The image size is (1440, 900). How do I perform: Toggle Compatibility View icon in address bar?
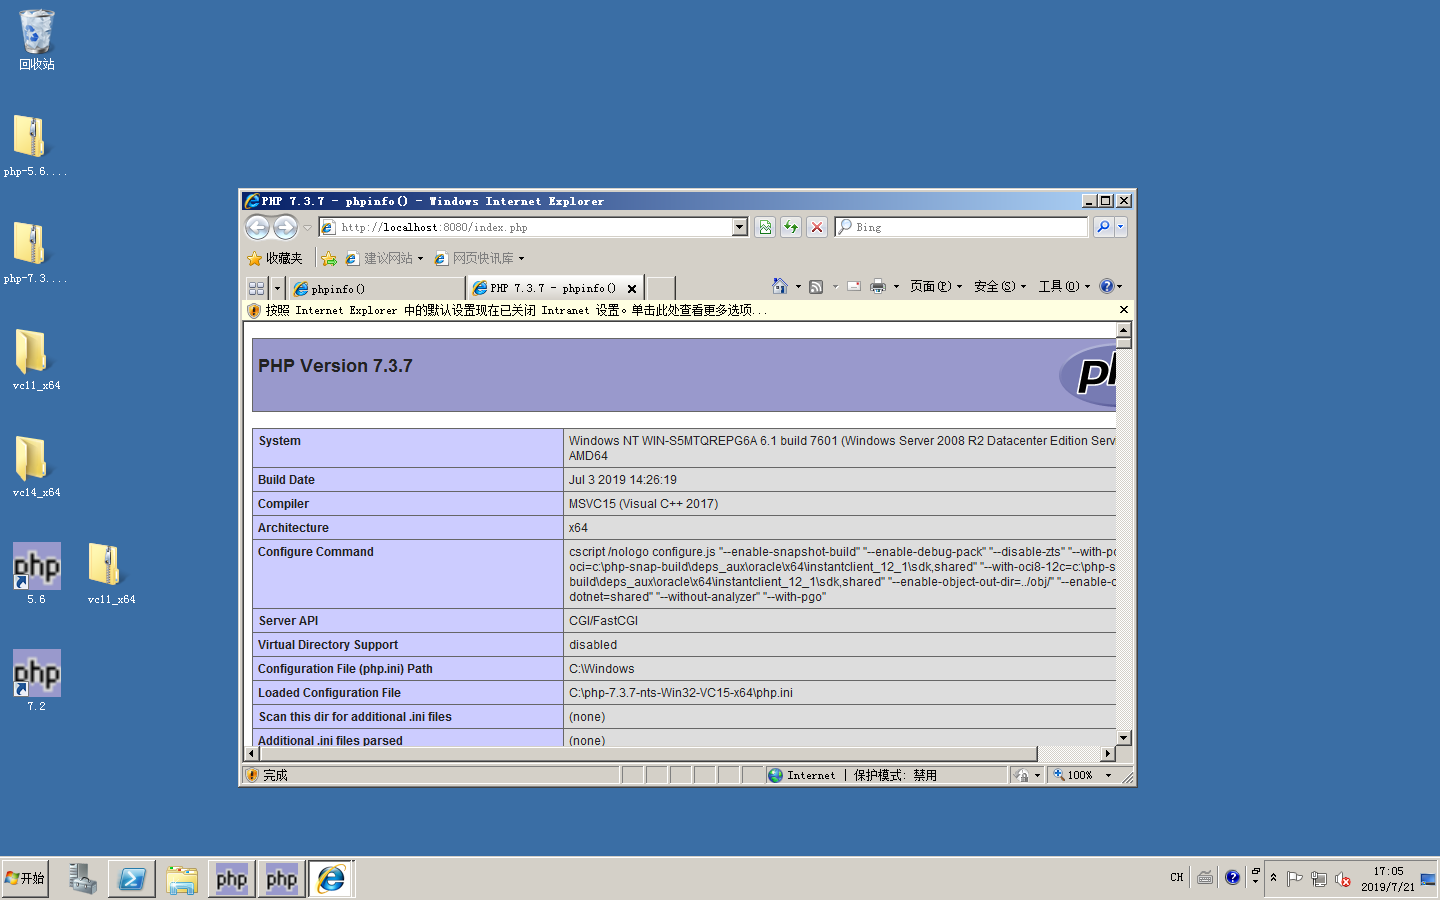[765, 228]
